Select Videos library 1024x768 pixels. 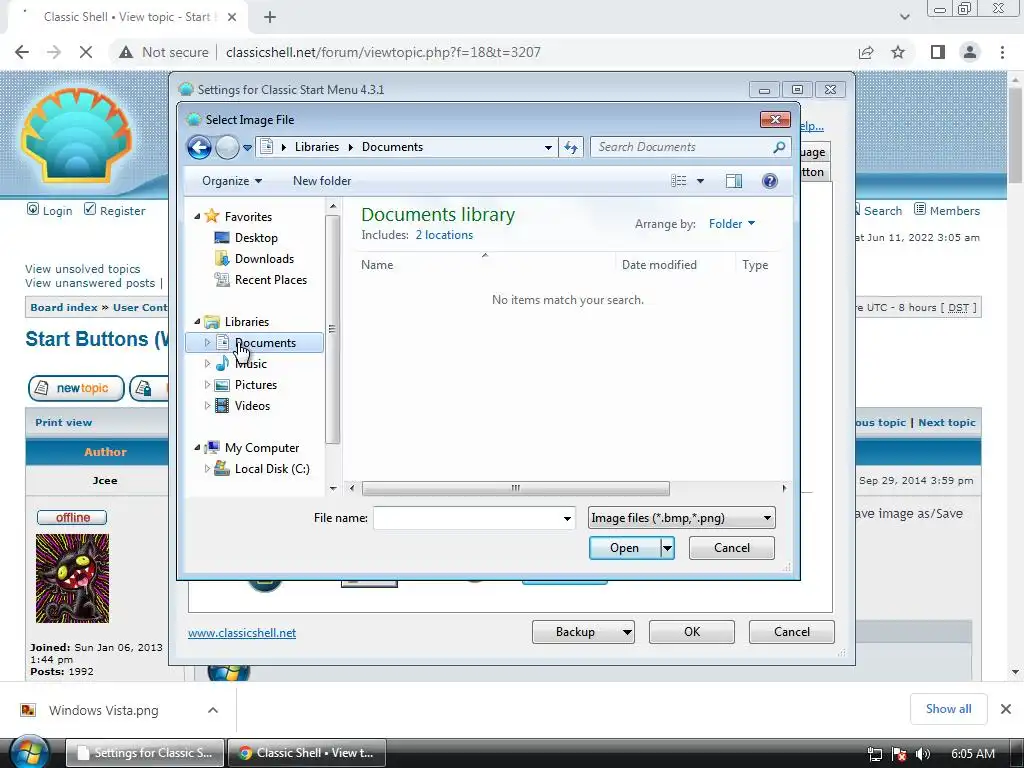(x=252, y=406)
